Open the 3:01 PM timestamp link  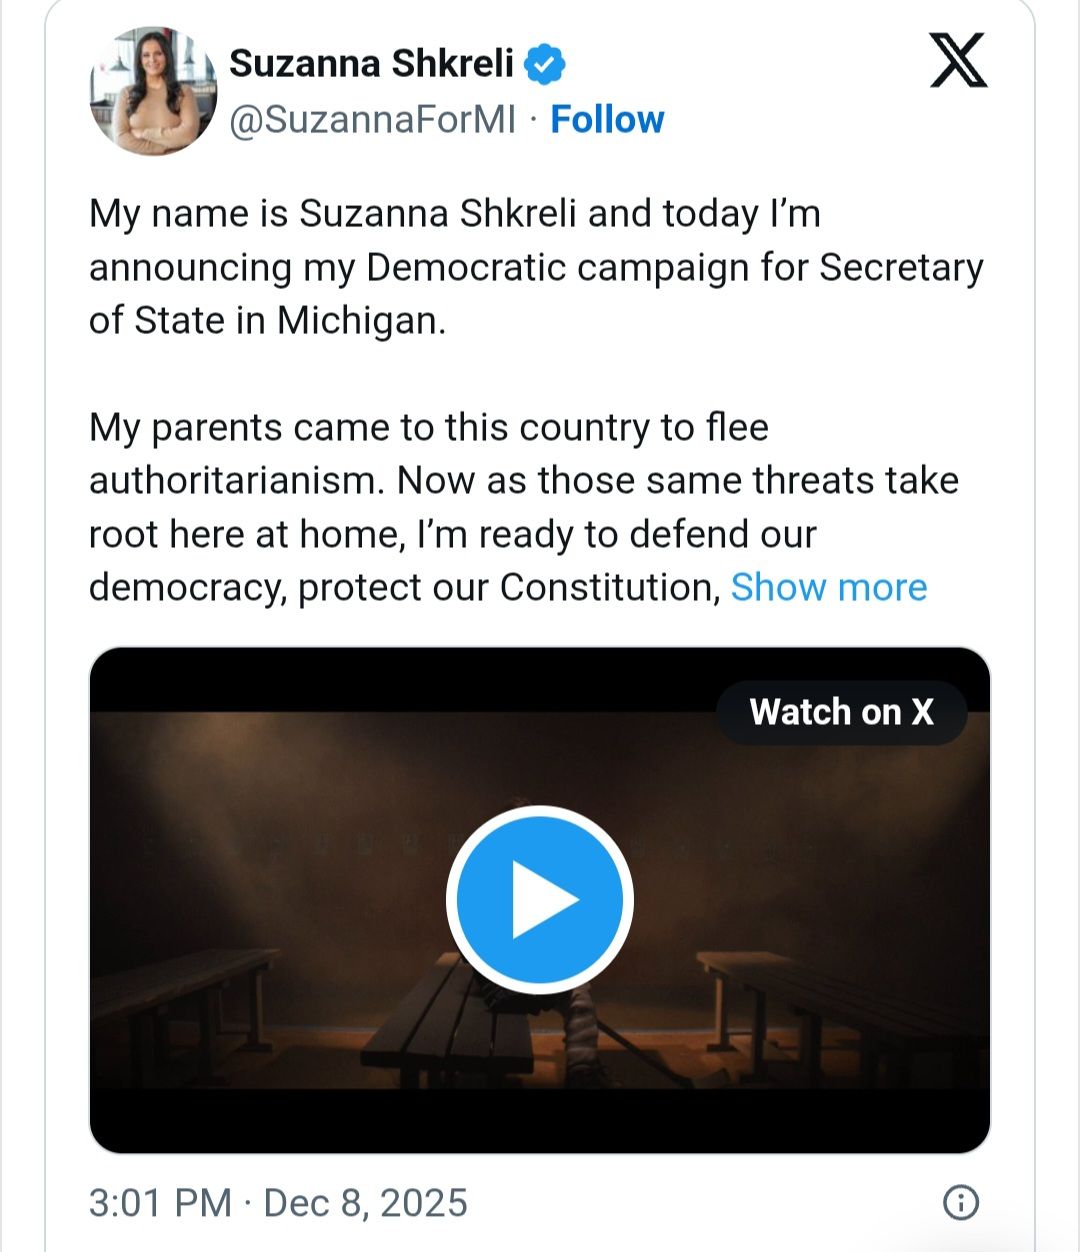160,1202
